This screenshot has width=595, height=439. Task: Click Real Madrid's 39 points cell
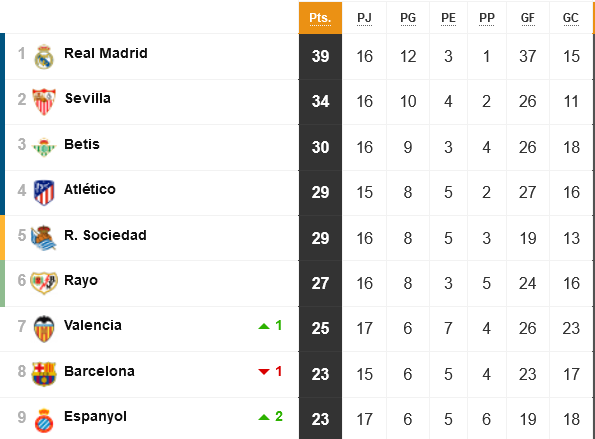coord(320,57)
